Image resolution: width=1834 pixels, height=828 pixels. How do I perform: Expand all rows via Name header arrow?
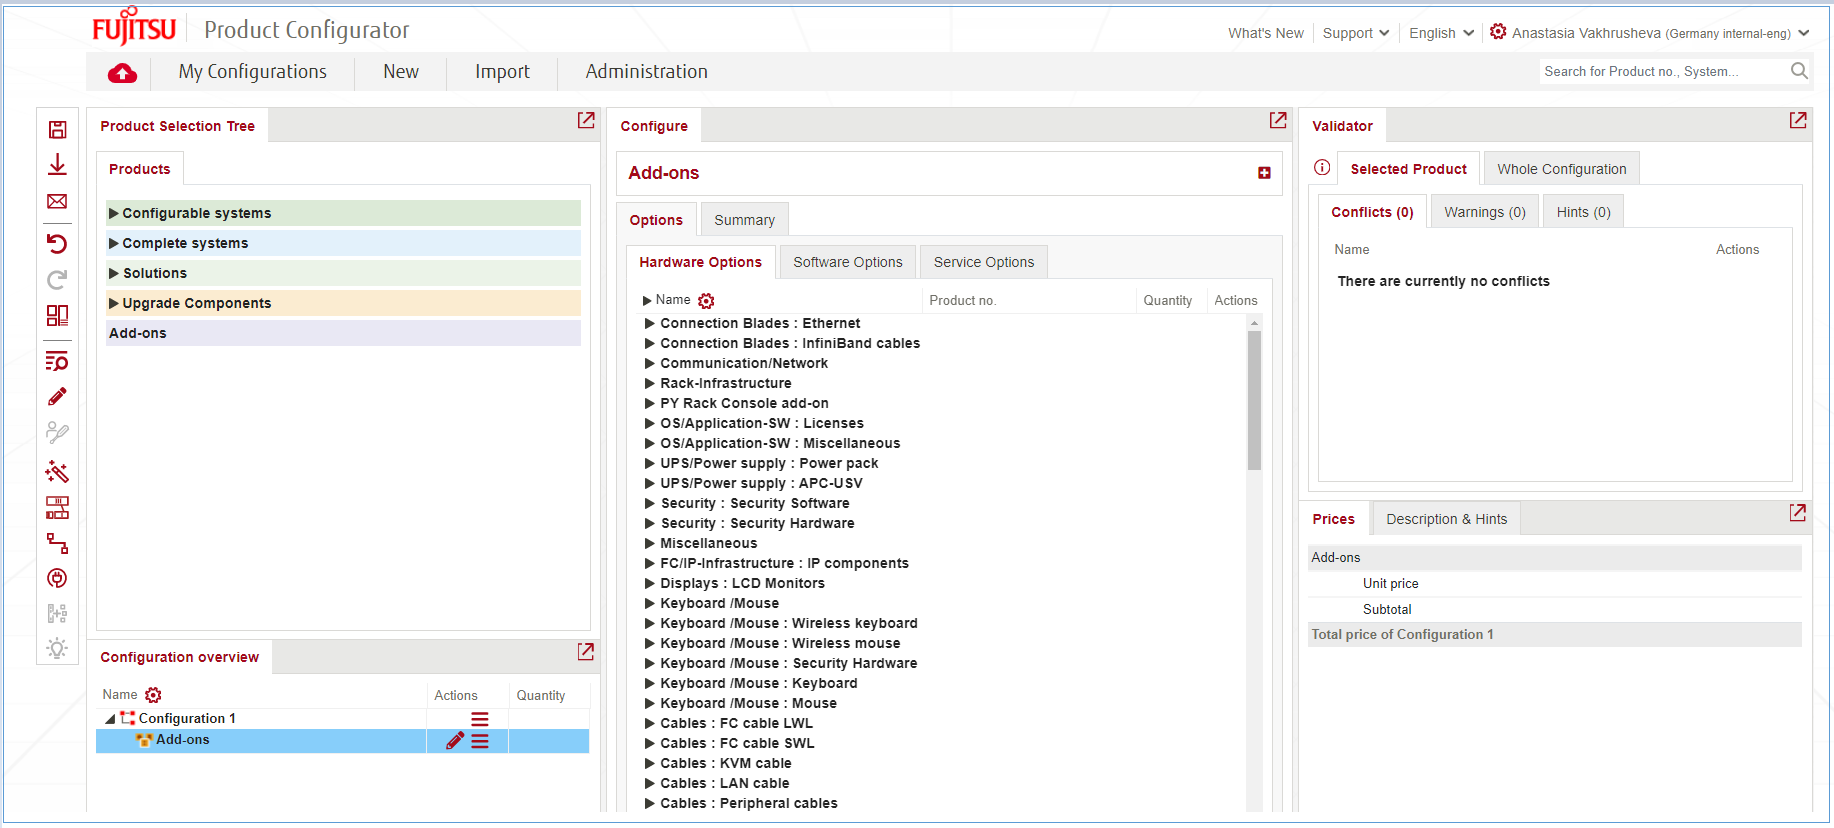tap(647, 300)
